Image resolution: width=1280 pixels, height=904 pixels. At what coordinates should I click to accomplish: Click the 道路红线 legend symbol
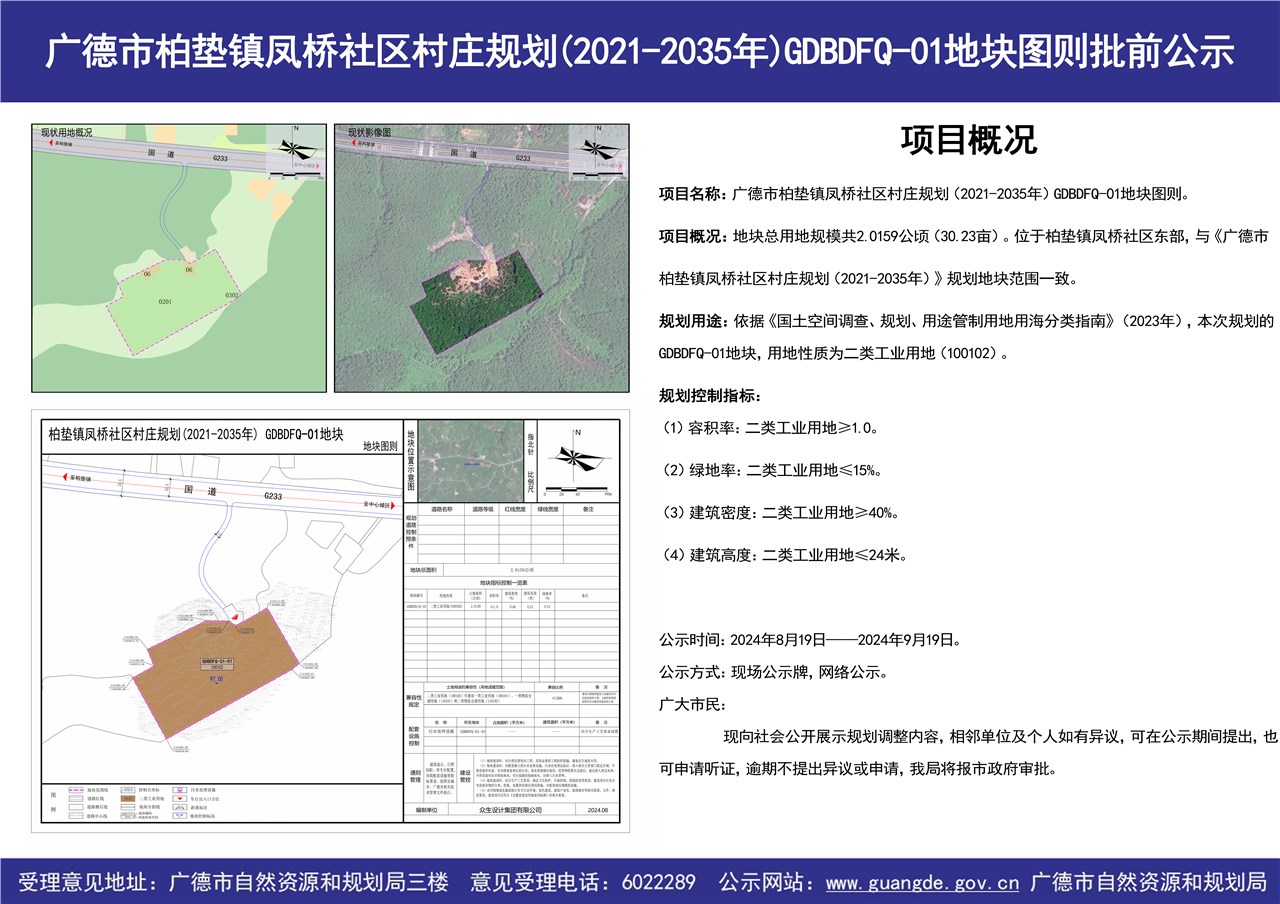(x=76, y=799)
